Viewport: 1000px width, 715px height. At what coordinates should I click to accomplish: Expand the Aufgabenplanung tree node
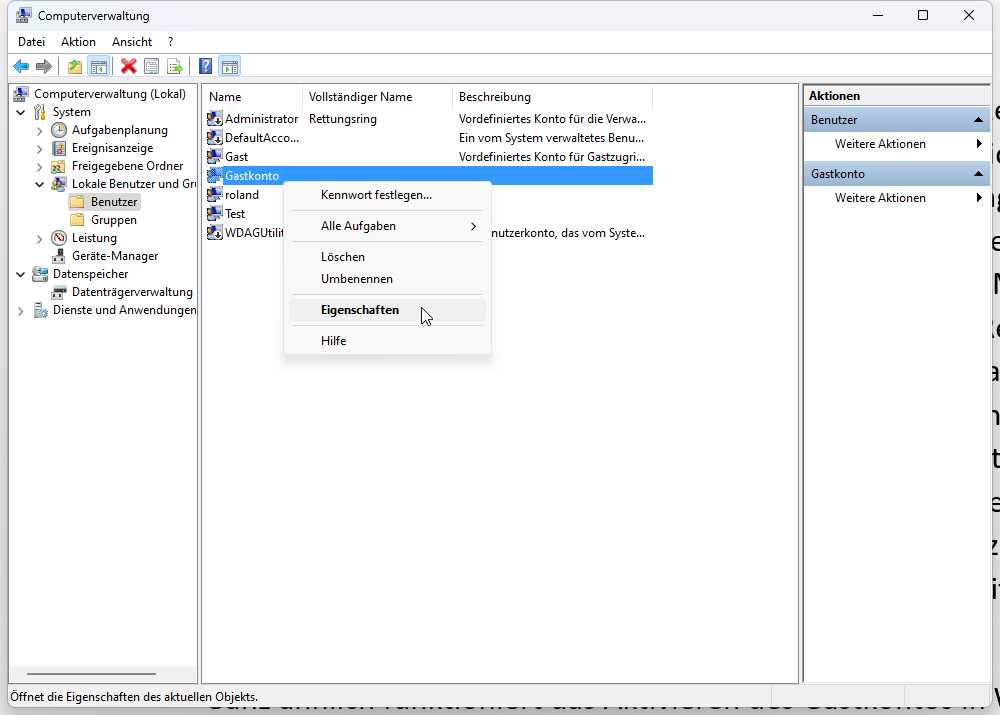pyautogui.click(x=40, y=130)
